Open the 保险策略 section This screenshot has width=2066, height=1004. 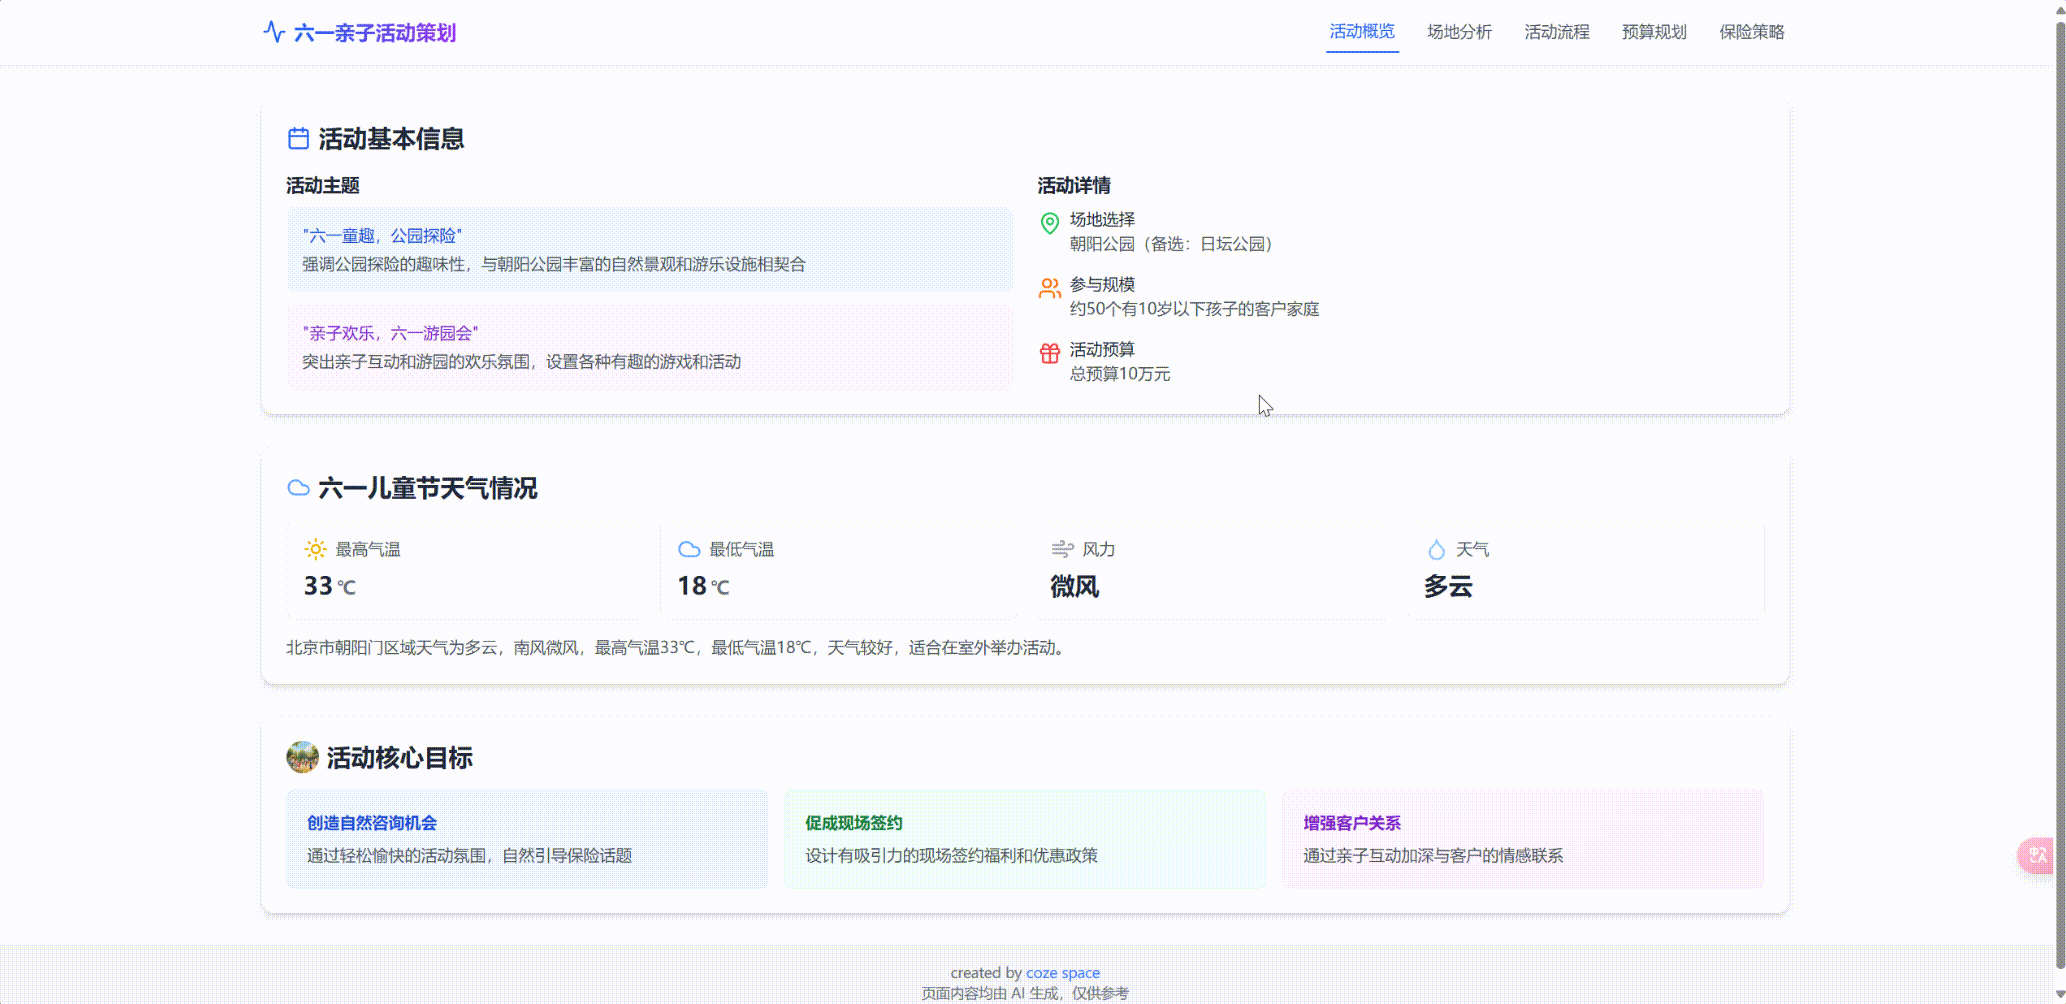[1751, 31]
